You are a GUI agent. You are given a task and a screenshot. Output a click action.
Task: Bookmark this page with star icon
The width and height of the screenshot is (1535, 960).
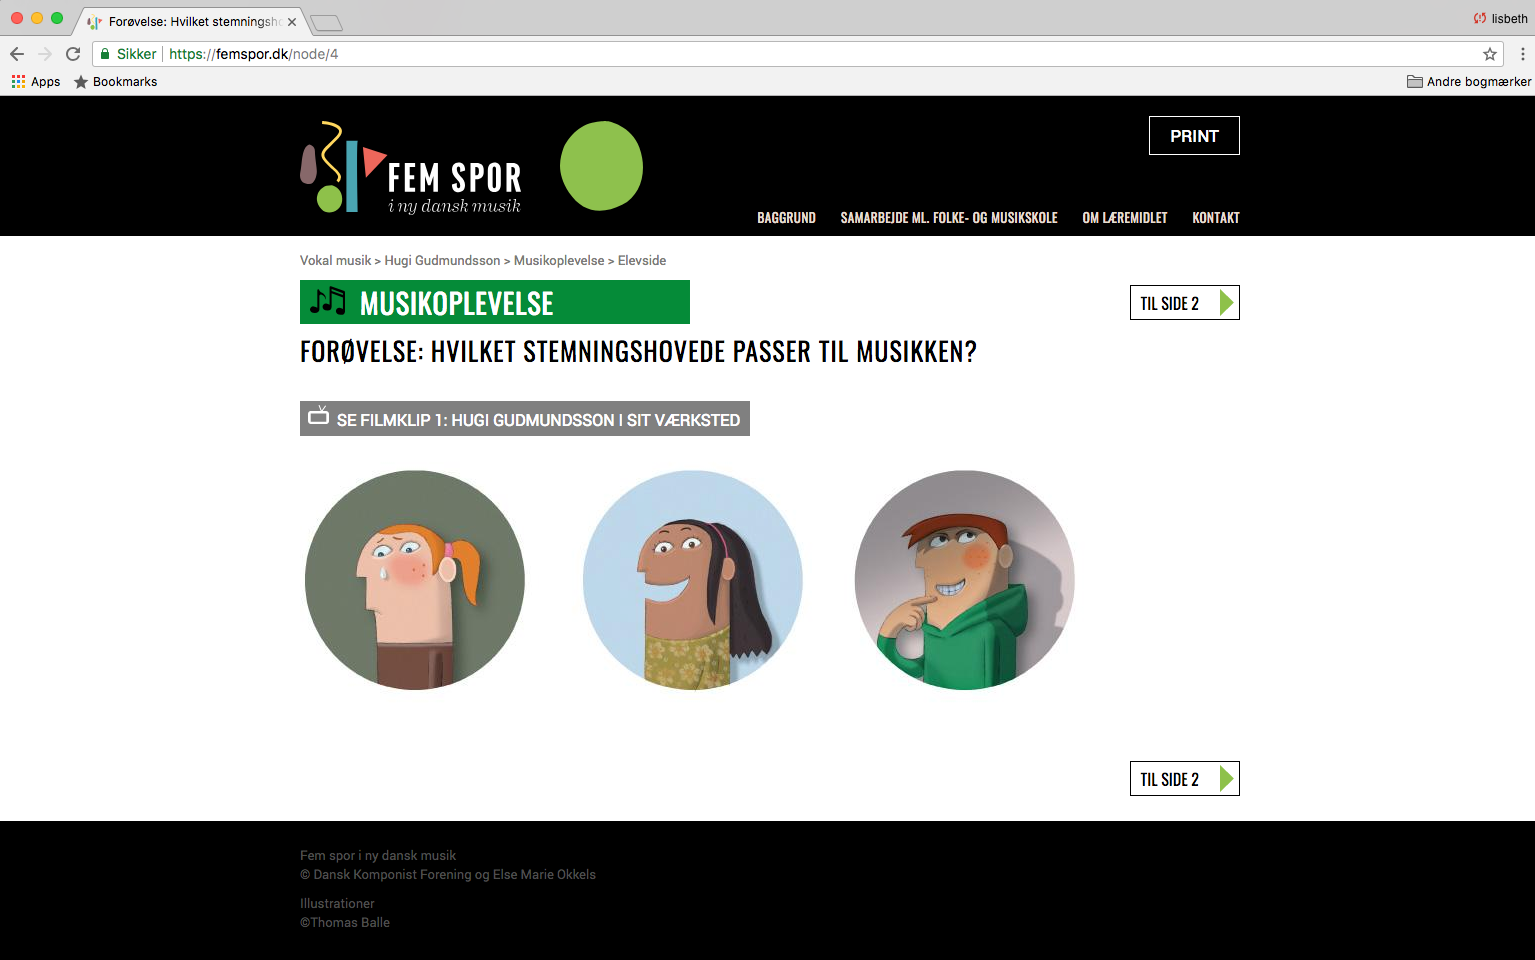point(1490,54)
